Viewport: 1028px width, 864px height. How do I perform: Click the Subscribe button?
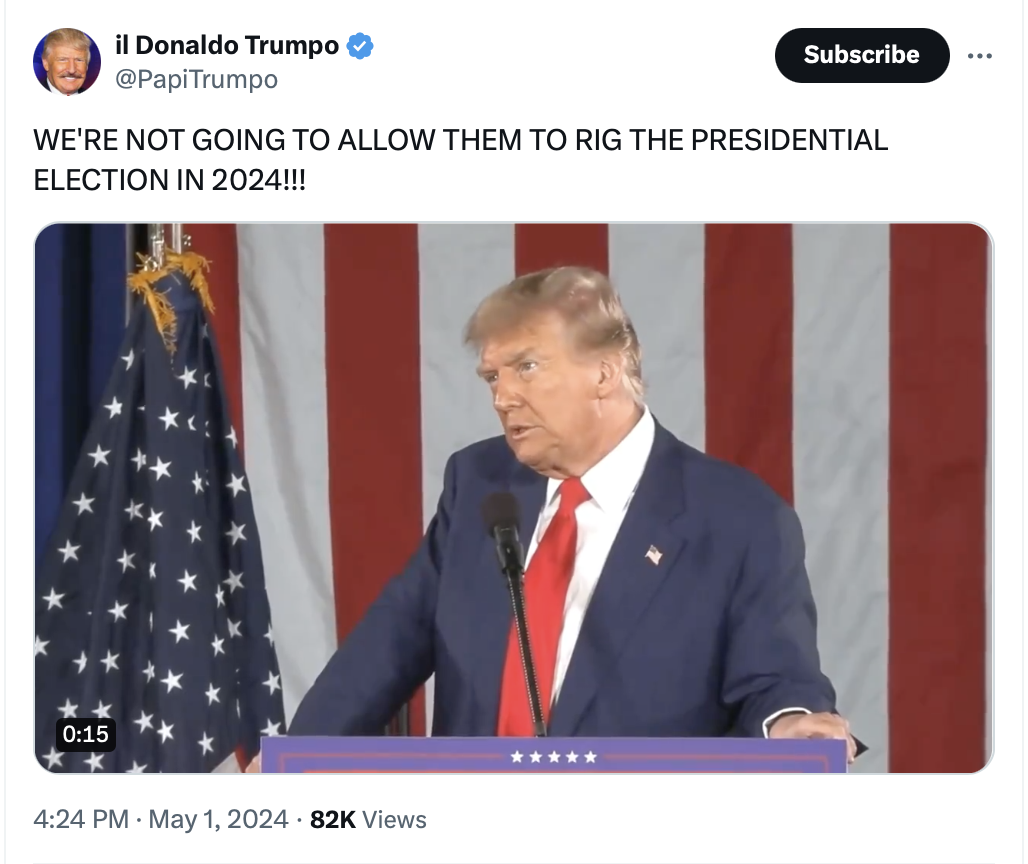[861, 55]
